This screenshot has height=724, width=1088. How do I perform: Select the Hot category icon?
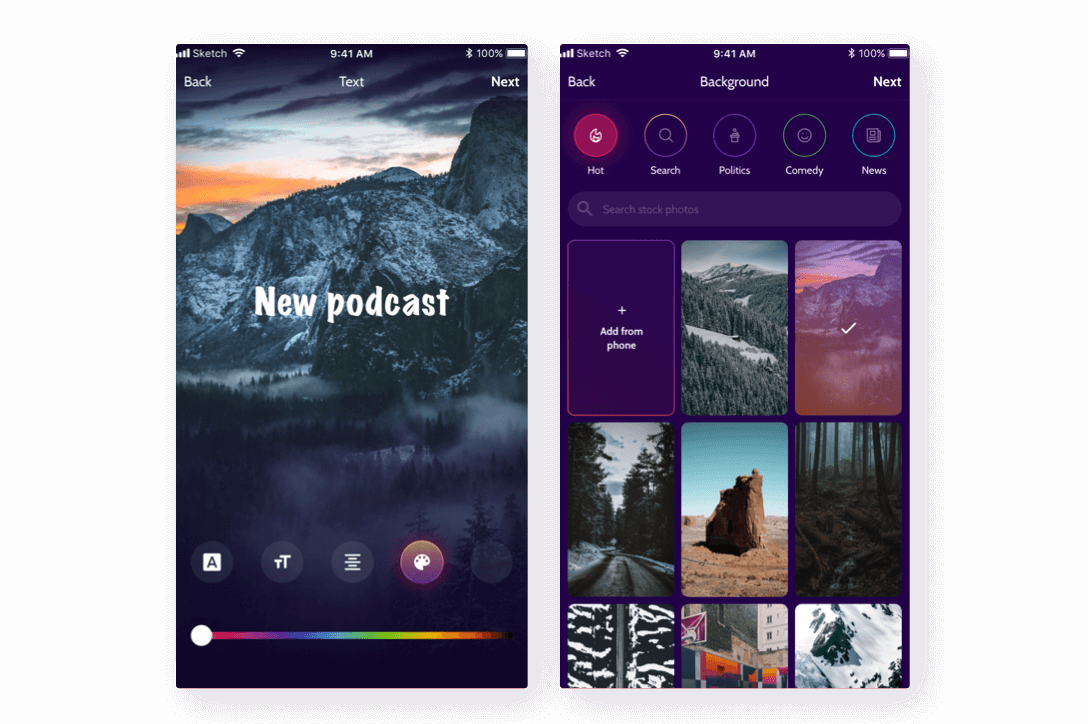pyautogui.click(x=595, y=135)
